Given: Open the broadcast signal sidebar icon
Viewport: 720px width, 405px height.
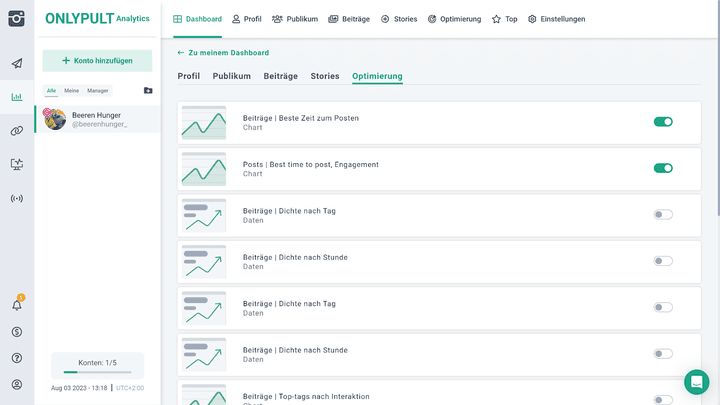Looking at the screenshot, I should click(x=17, y=198).
